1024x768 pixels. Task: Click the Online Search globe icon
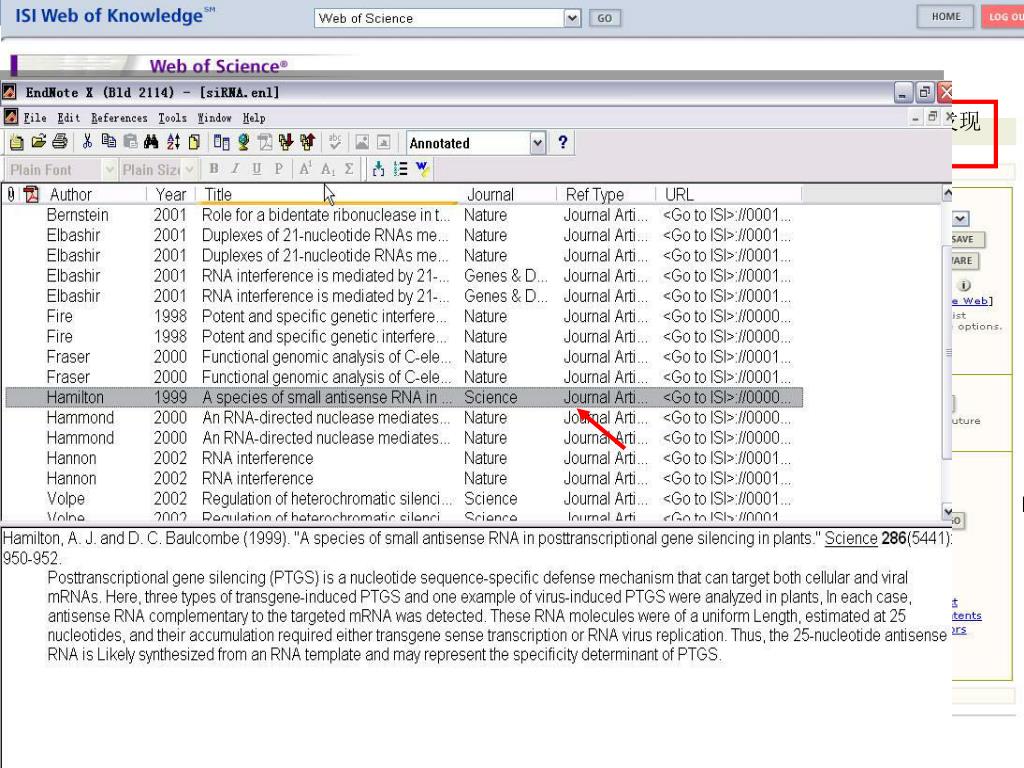click(x=244, y=142)
